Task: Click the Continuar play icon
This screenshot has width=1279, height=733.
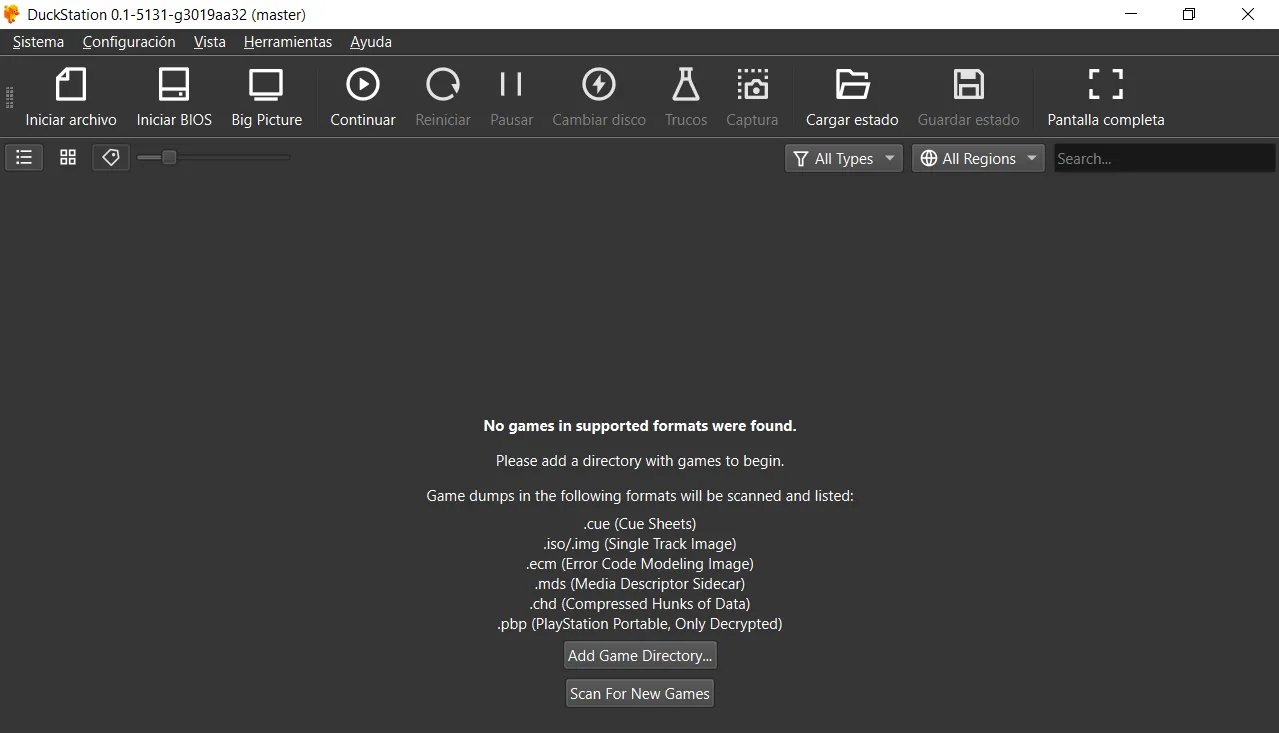Action: (363, 85)
